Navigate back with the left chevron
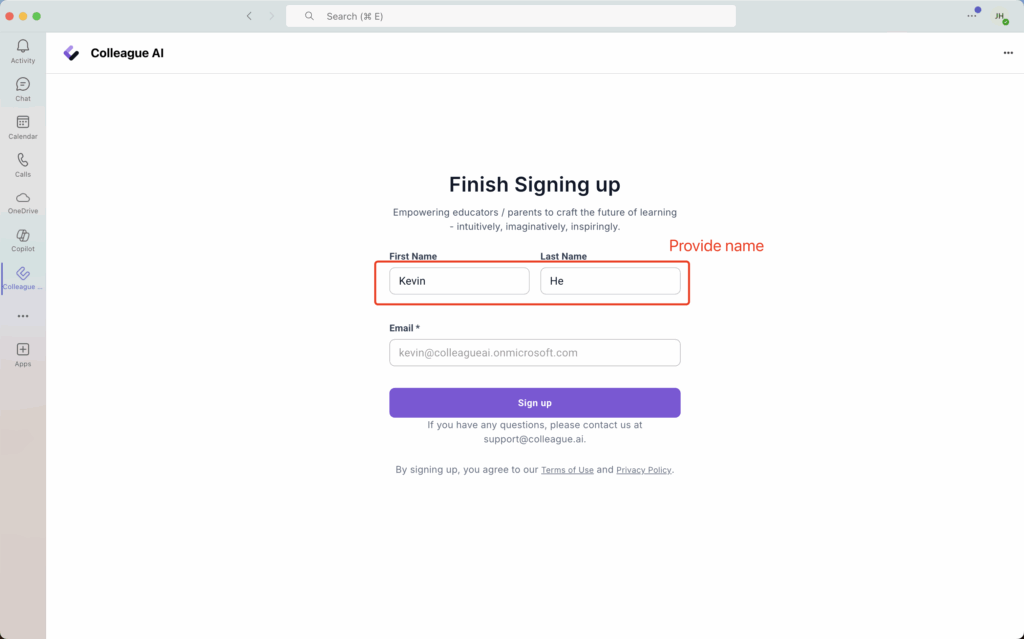 coord(250,16)
